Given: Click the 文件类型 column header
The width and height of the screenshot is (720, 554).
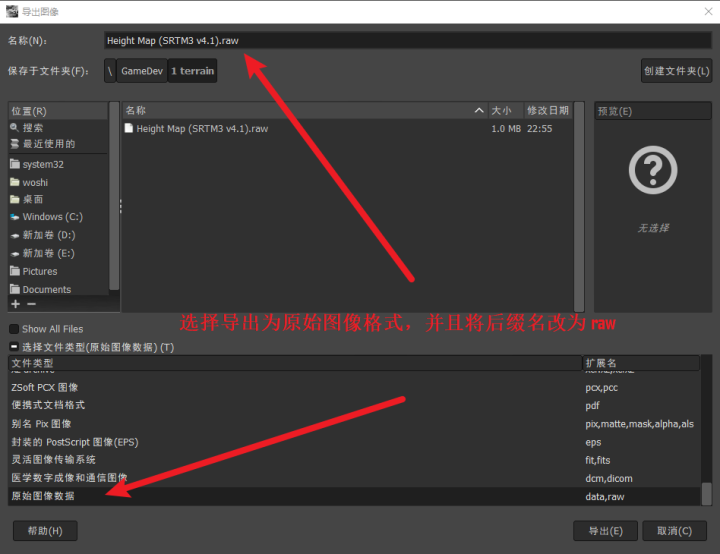Looking at the screenshot, I should click(295, 363).
